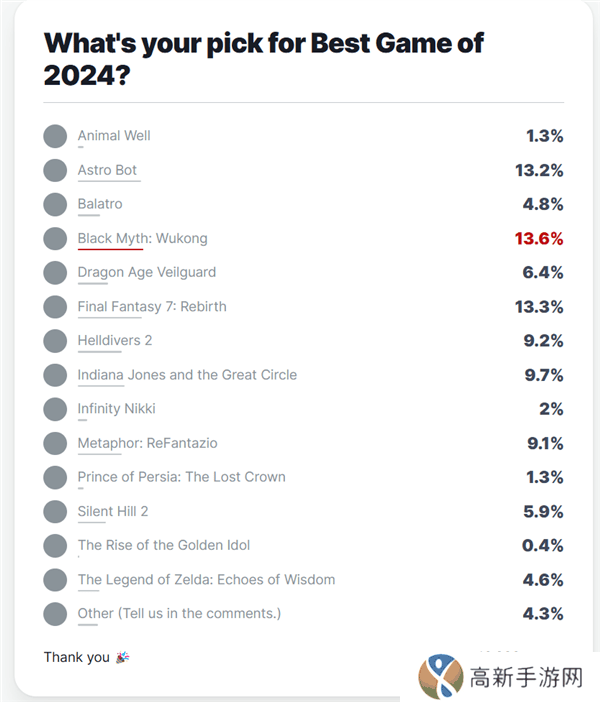Select the Infinity Nikki radio button
The width and height of the screenshot is (600, 702).
coord(55,409)
